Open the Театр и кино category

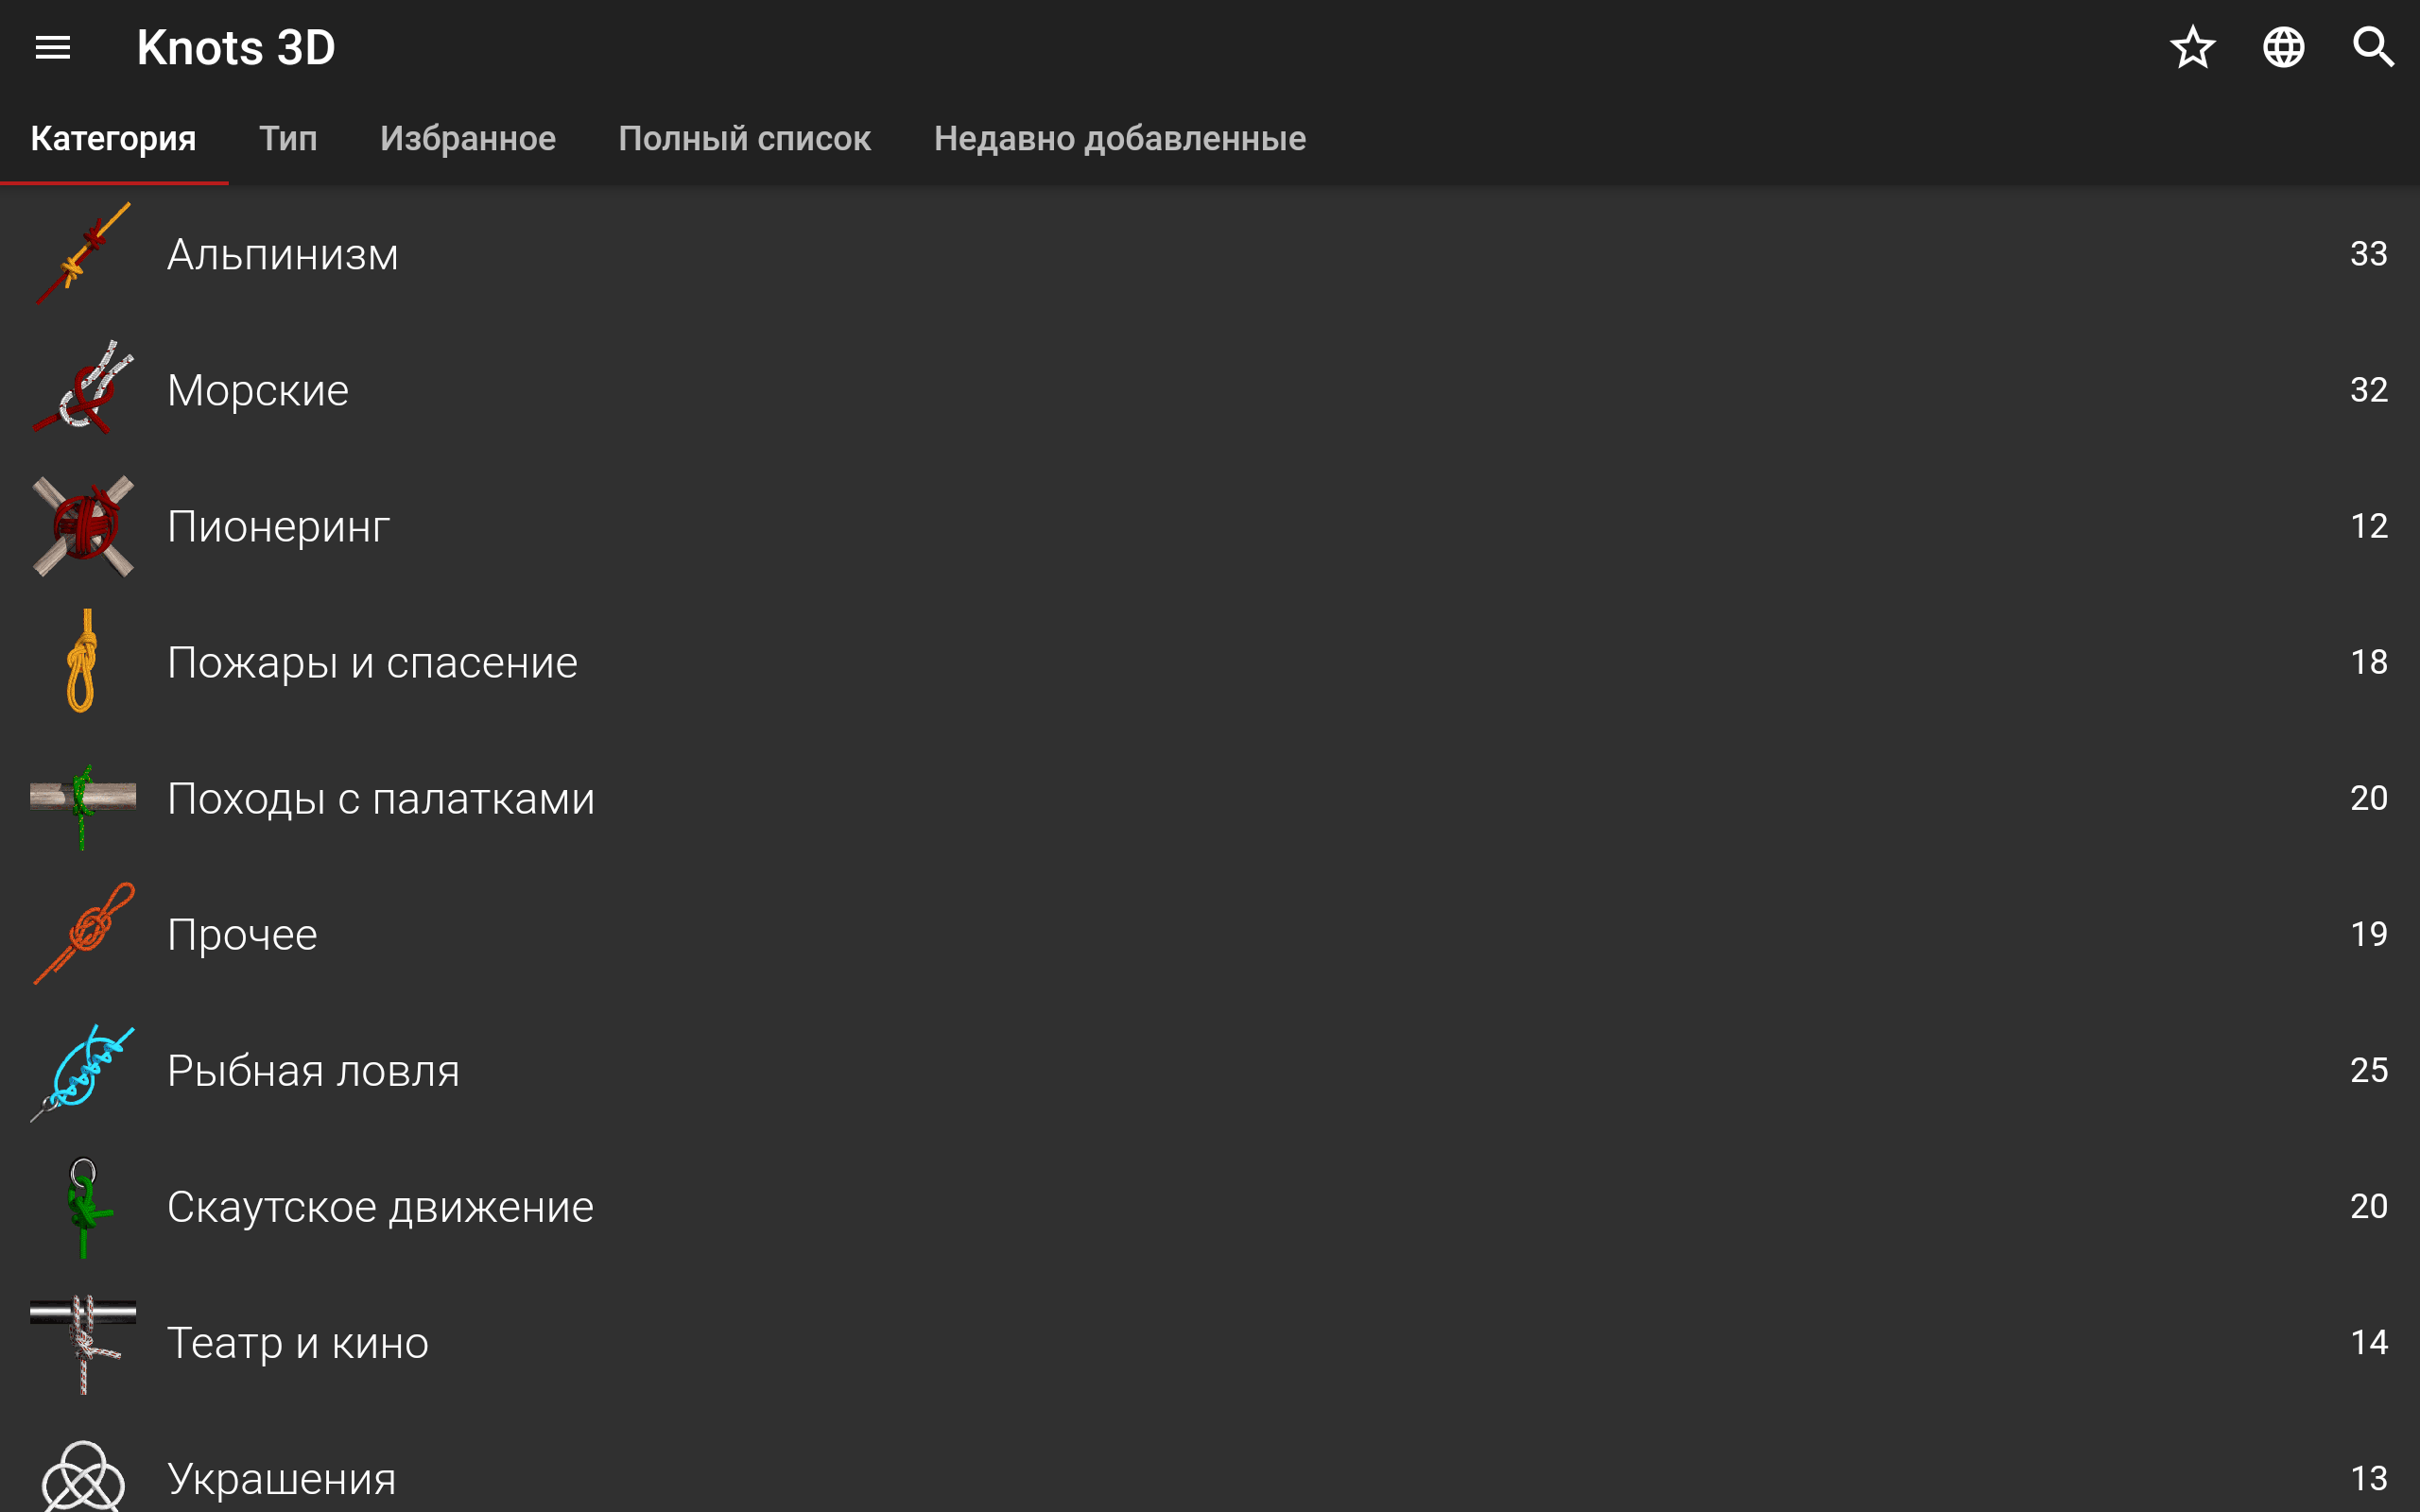tap(297, 1342)
